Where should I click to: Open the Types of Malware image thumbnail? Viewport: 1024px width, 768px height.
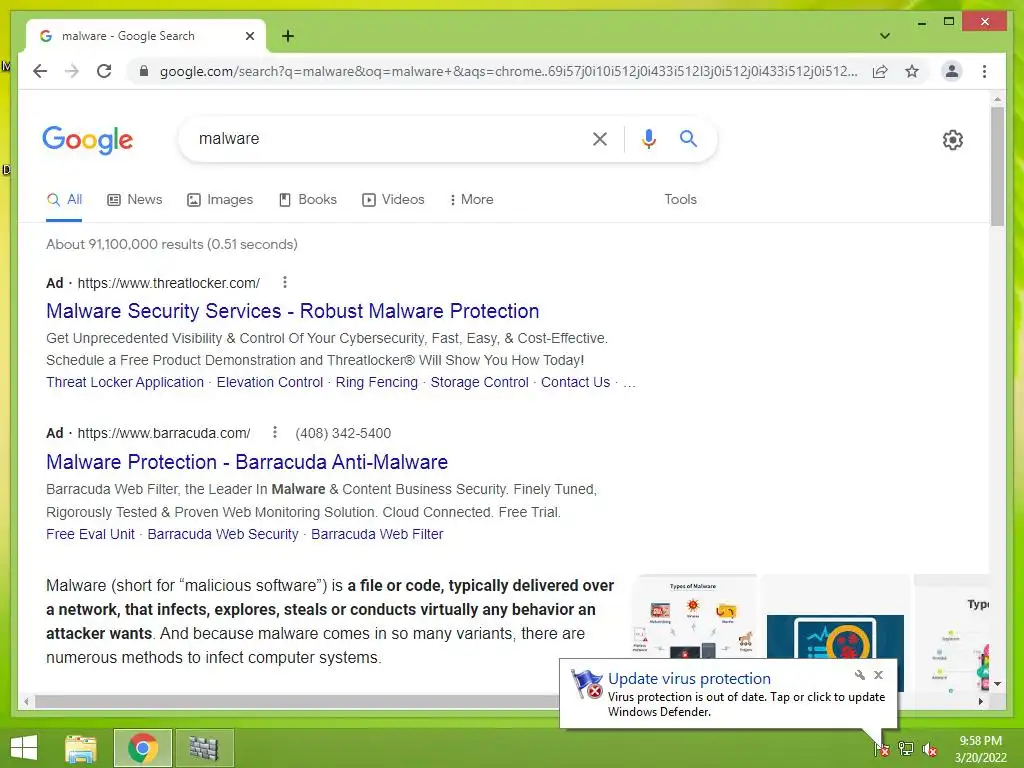pyautogui.click(x=693, y=617)
